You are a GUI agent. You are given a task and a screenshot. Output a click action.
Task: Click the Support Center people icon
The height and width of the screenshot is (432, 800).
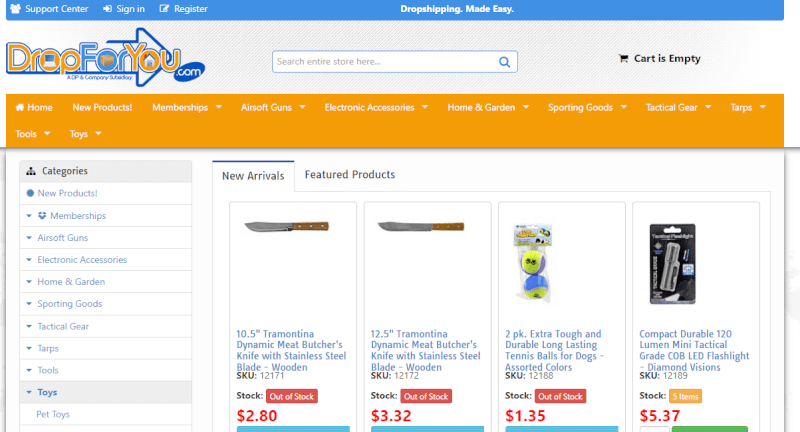coord(15,9)
